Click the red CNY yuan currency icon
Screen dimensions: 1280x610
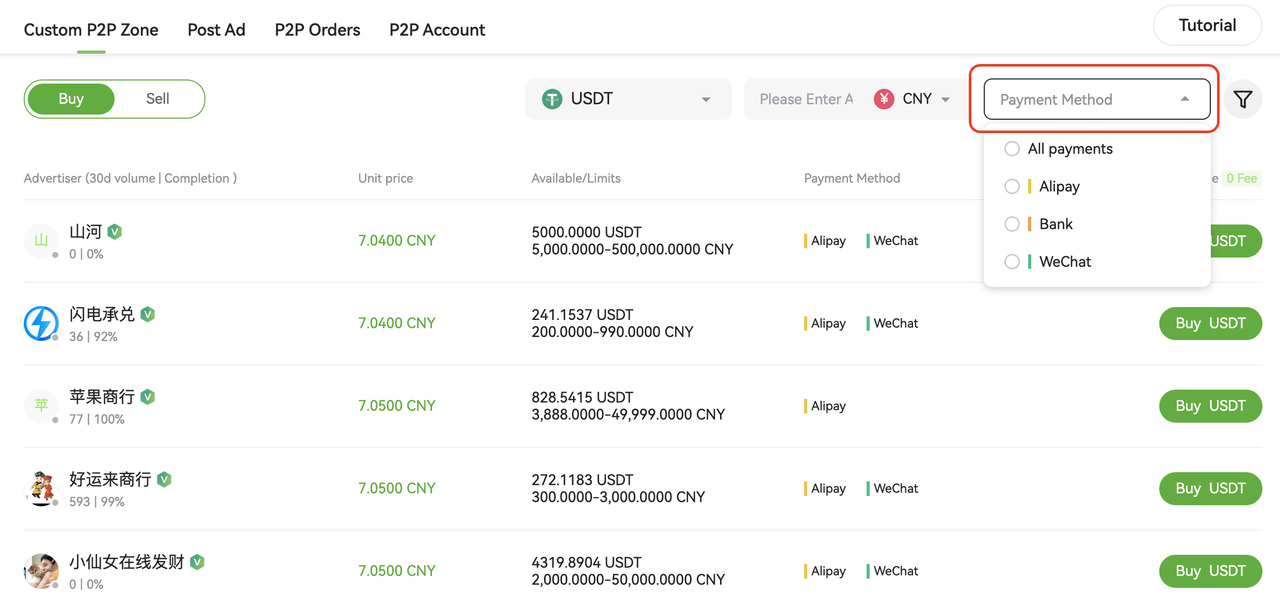coord(884,99)
